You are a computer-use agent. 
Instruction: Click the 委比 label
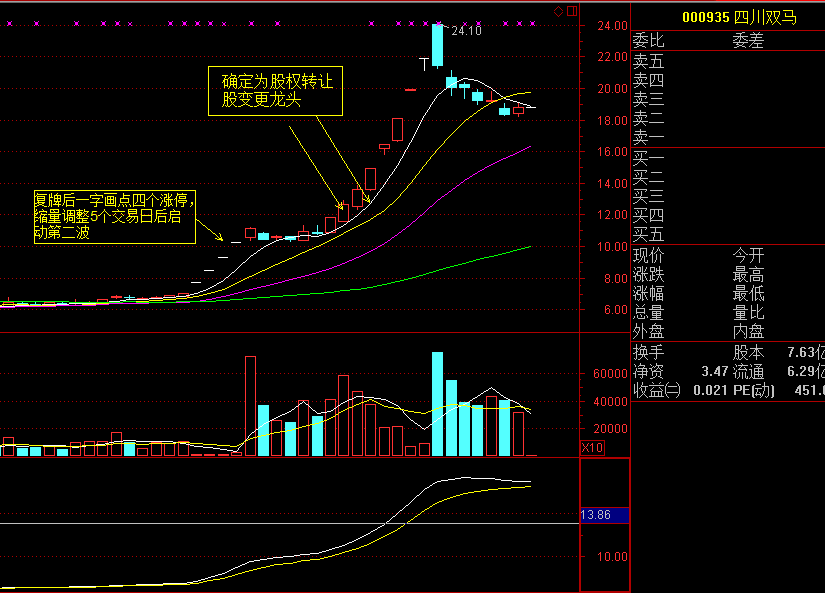[x=648, y=41]
